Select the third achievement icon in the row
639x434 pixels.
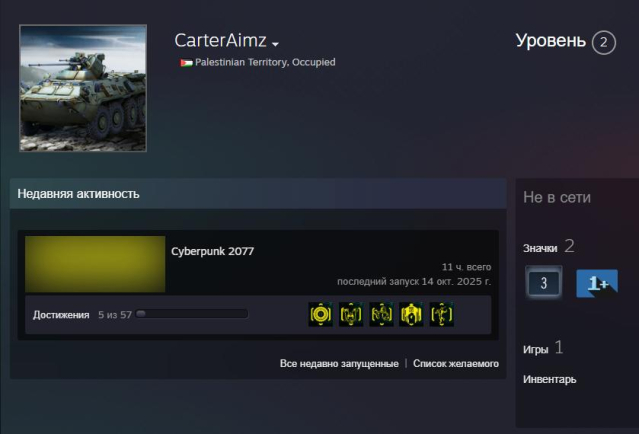click(381, 314)
